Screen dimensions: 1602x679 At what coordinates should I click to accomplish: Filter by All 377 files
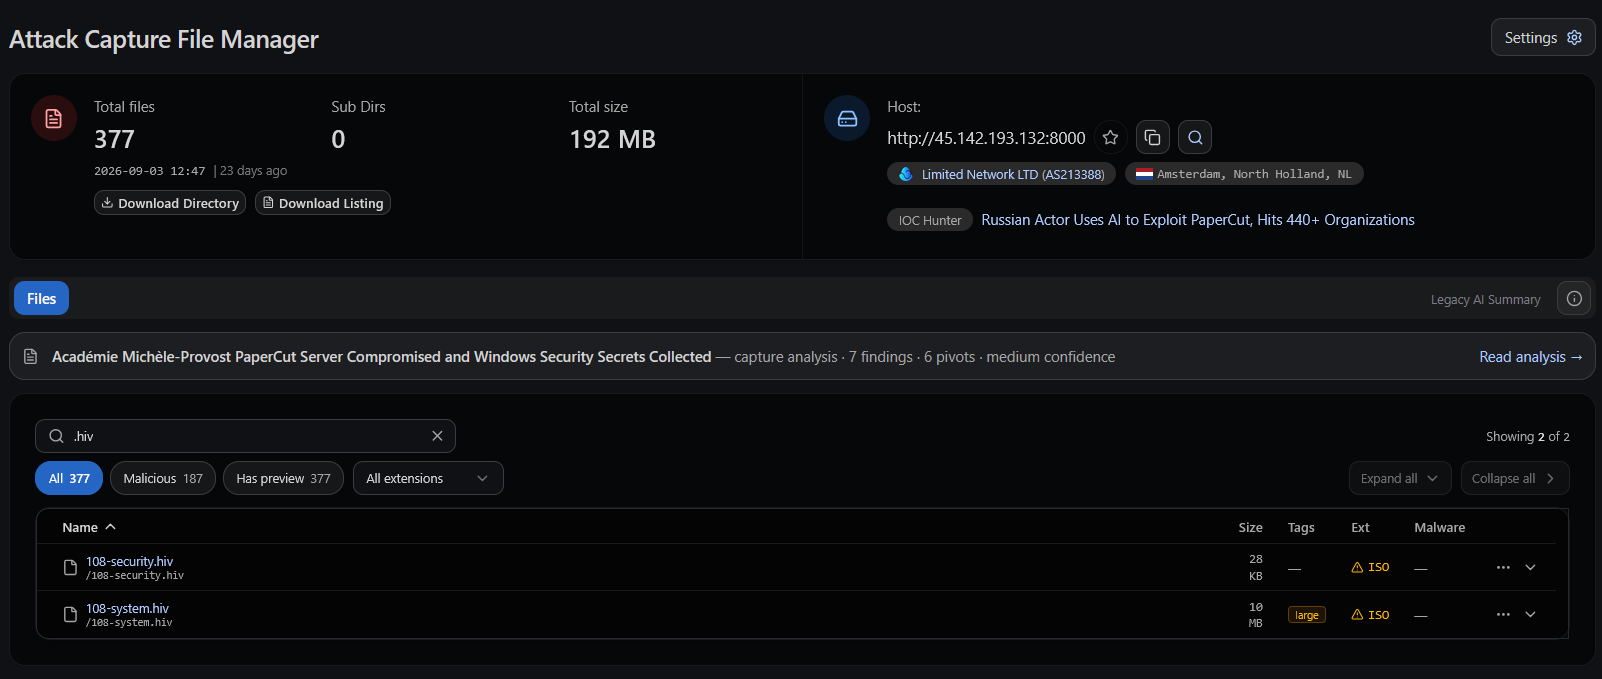click(69, 478)
